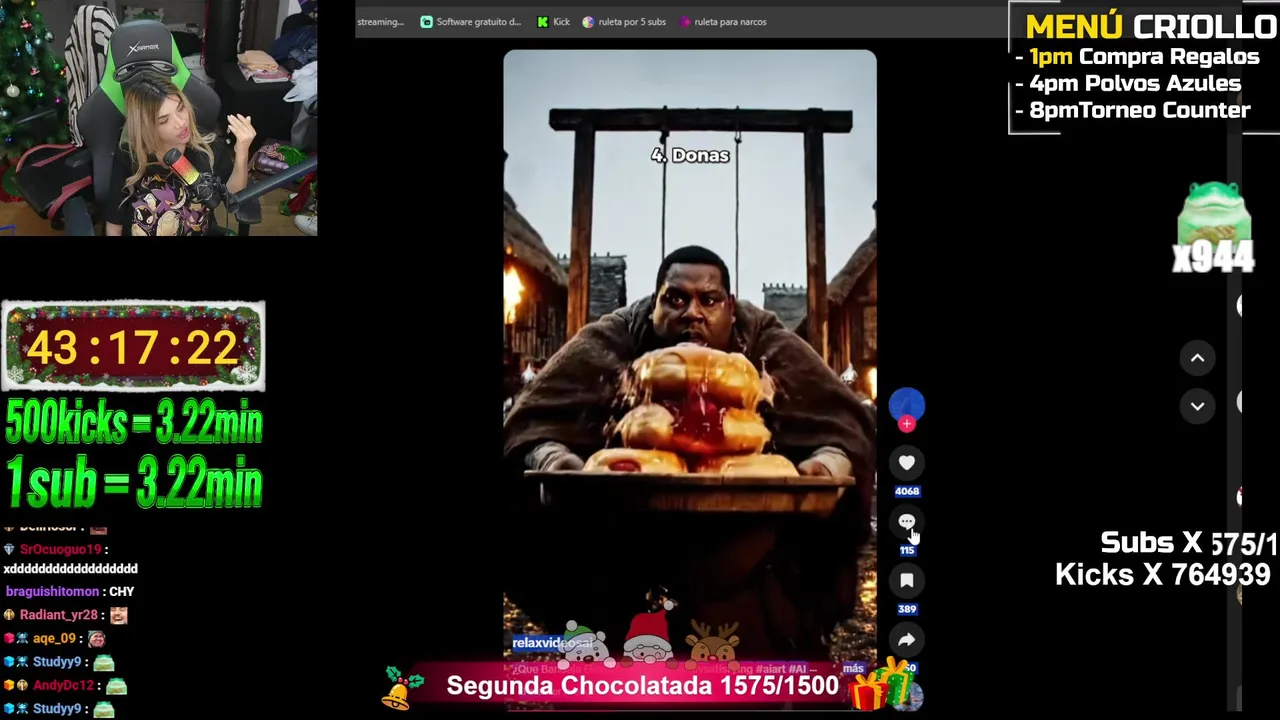The width and height of the screenshot is (1280, 720).
Task: Like the video with the heart icon
Action: tap(906, 463)
